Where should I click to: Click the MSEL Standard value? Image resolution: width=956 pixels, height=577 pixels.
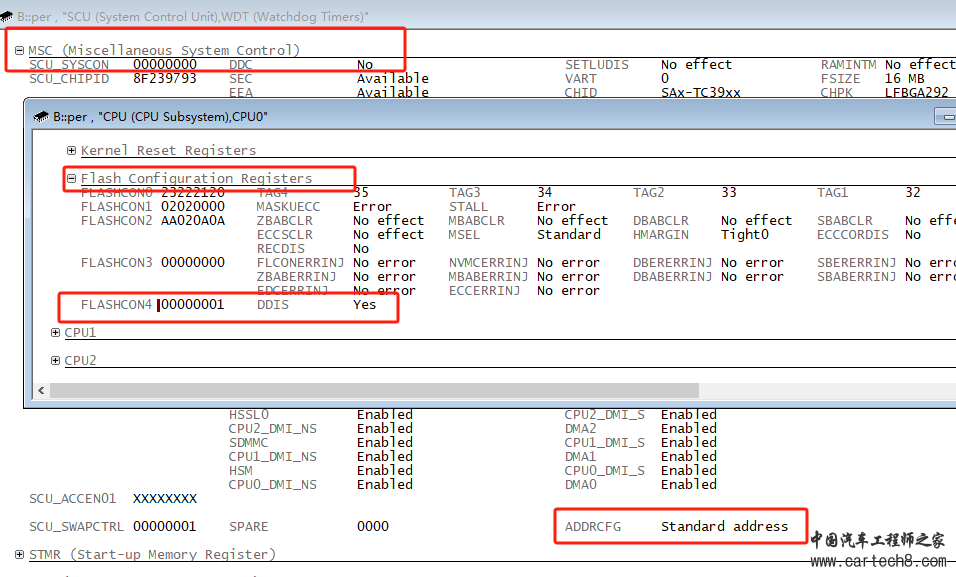(x=569, y=234)
